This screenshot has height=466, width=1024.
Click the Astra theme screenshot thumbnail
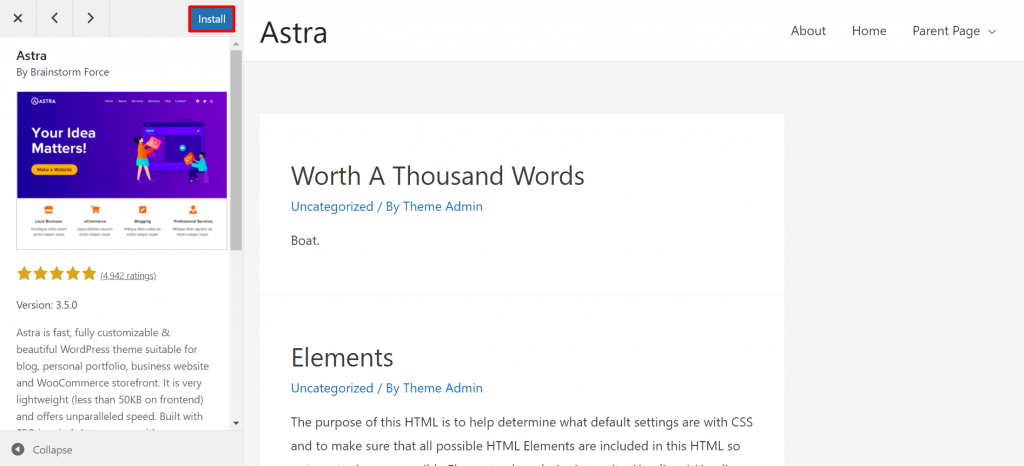[121, 170]
